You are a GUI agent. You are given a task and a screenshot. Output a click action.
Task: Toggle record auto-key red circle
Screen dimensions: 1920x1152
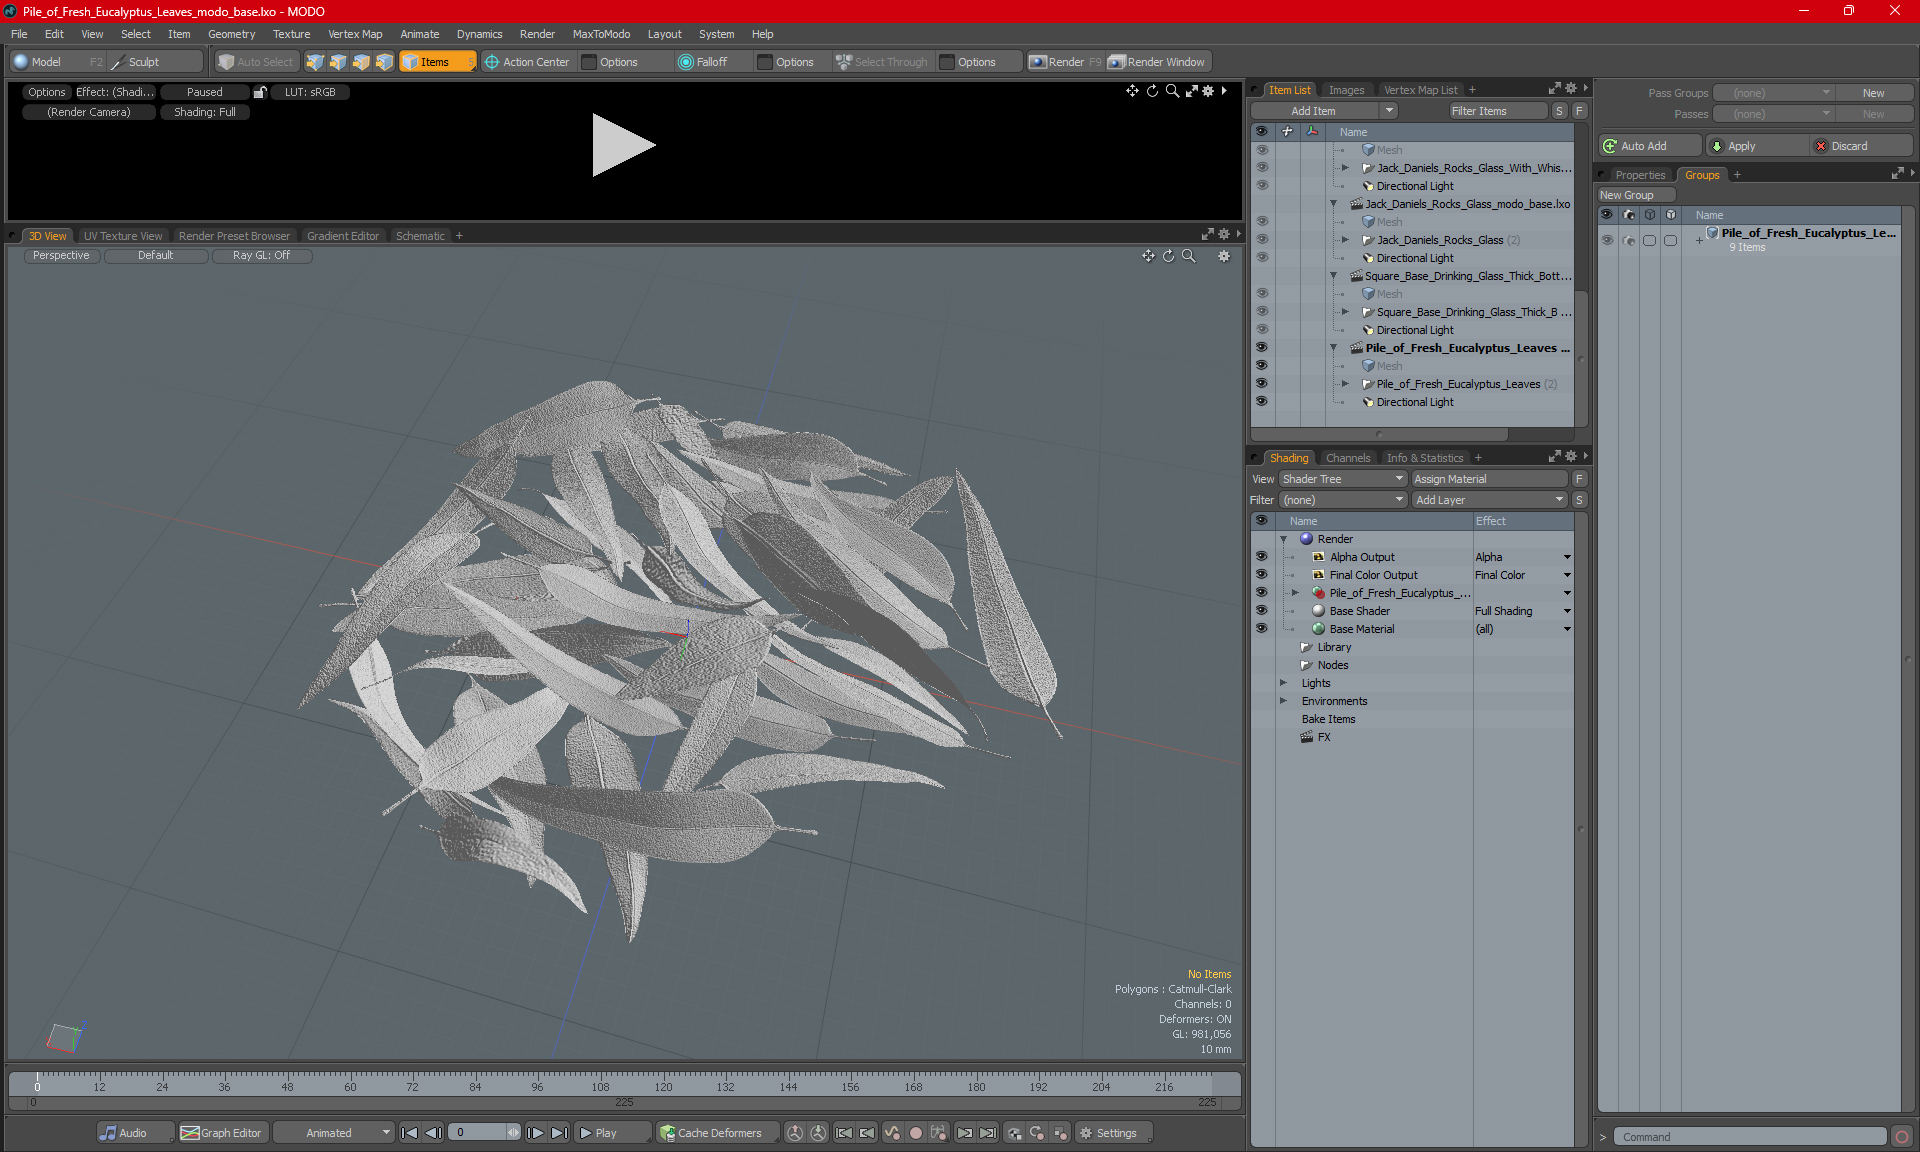point(915,1133)
